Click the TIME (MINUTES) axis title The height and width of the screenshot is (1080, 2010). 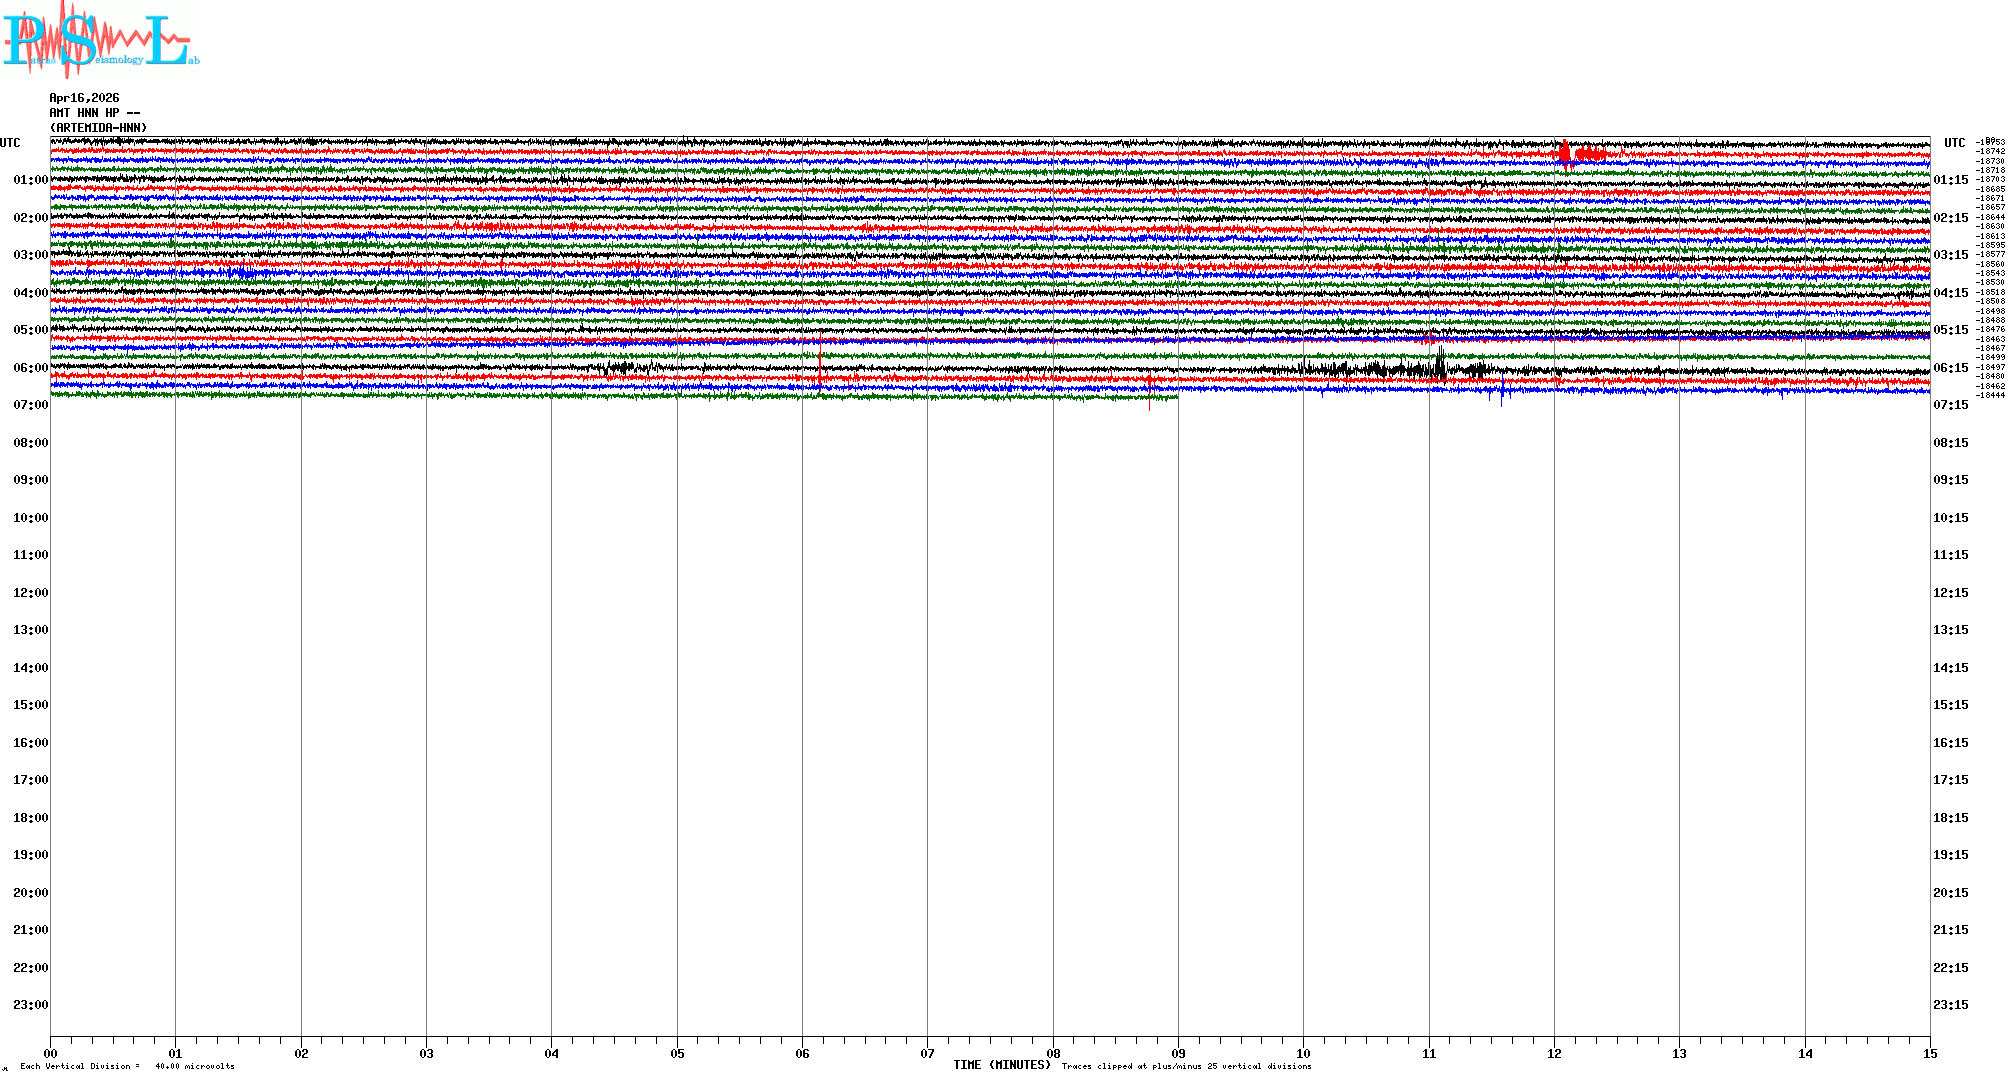pyautogui.click(x=1001, y=1065)
